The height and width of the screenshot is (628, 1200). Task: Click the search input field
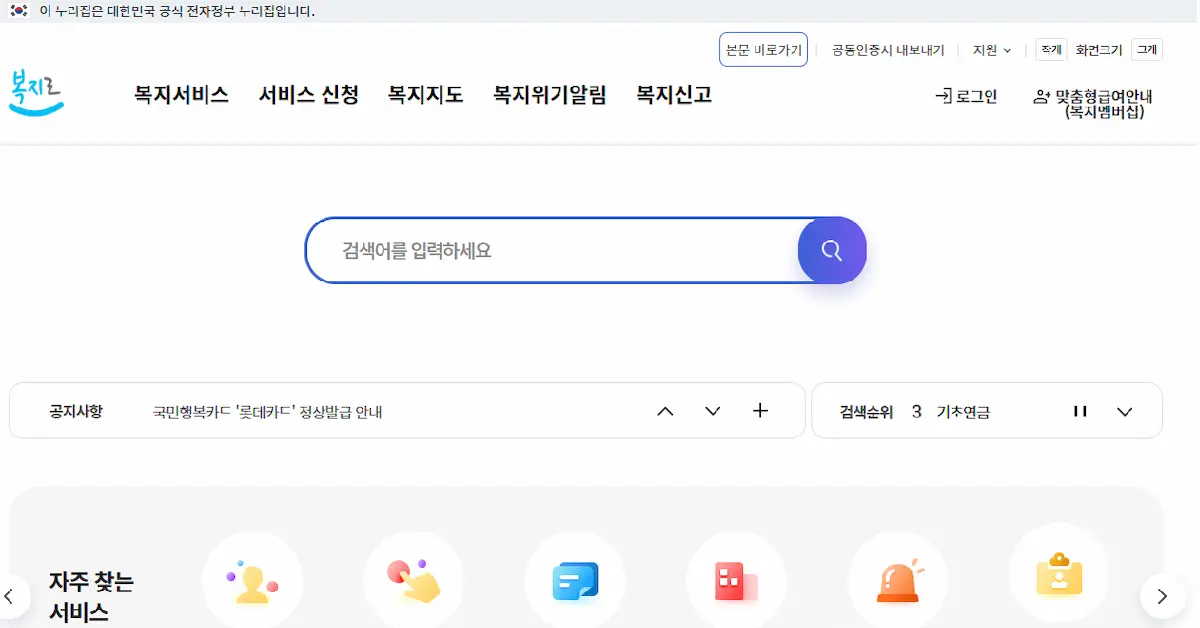coord(552,250)
